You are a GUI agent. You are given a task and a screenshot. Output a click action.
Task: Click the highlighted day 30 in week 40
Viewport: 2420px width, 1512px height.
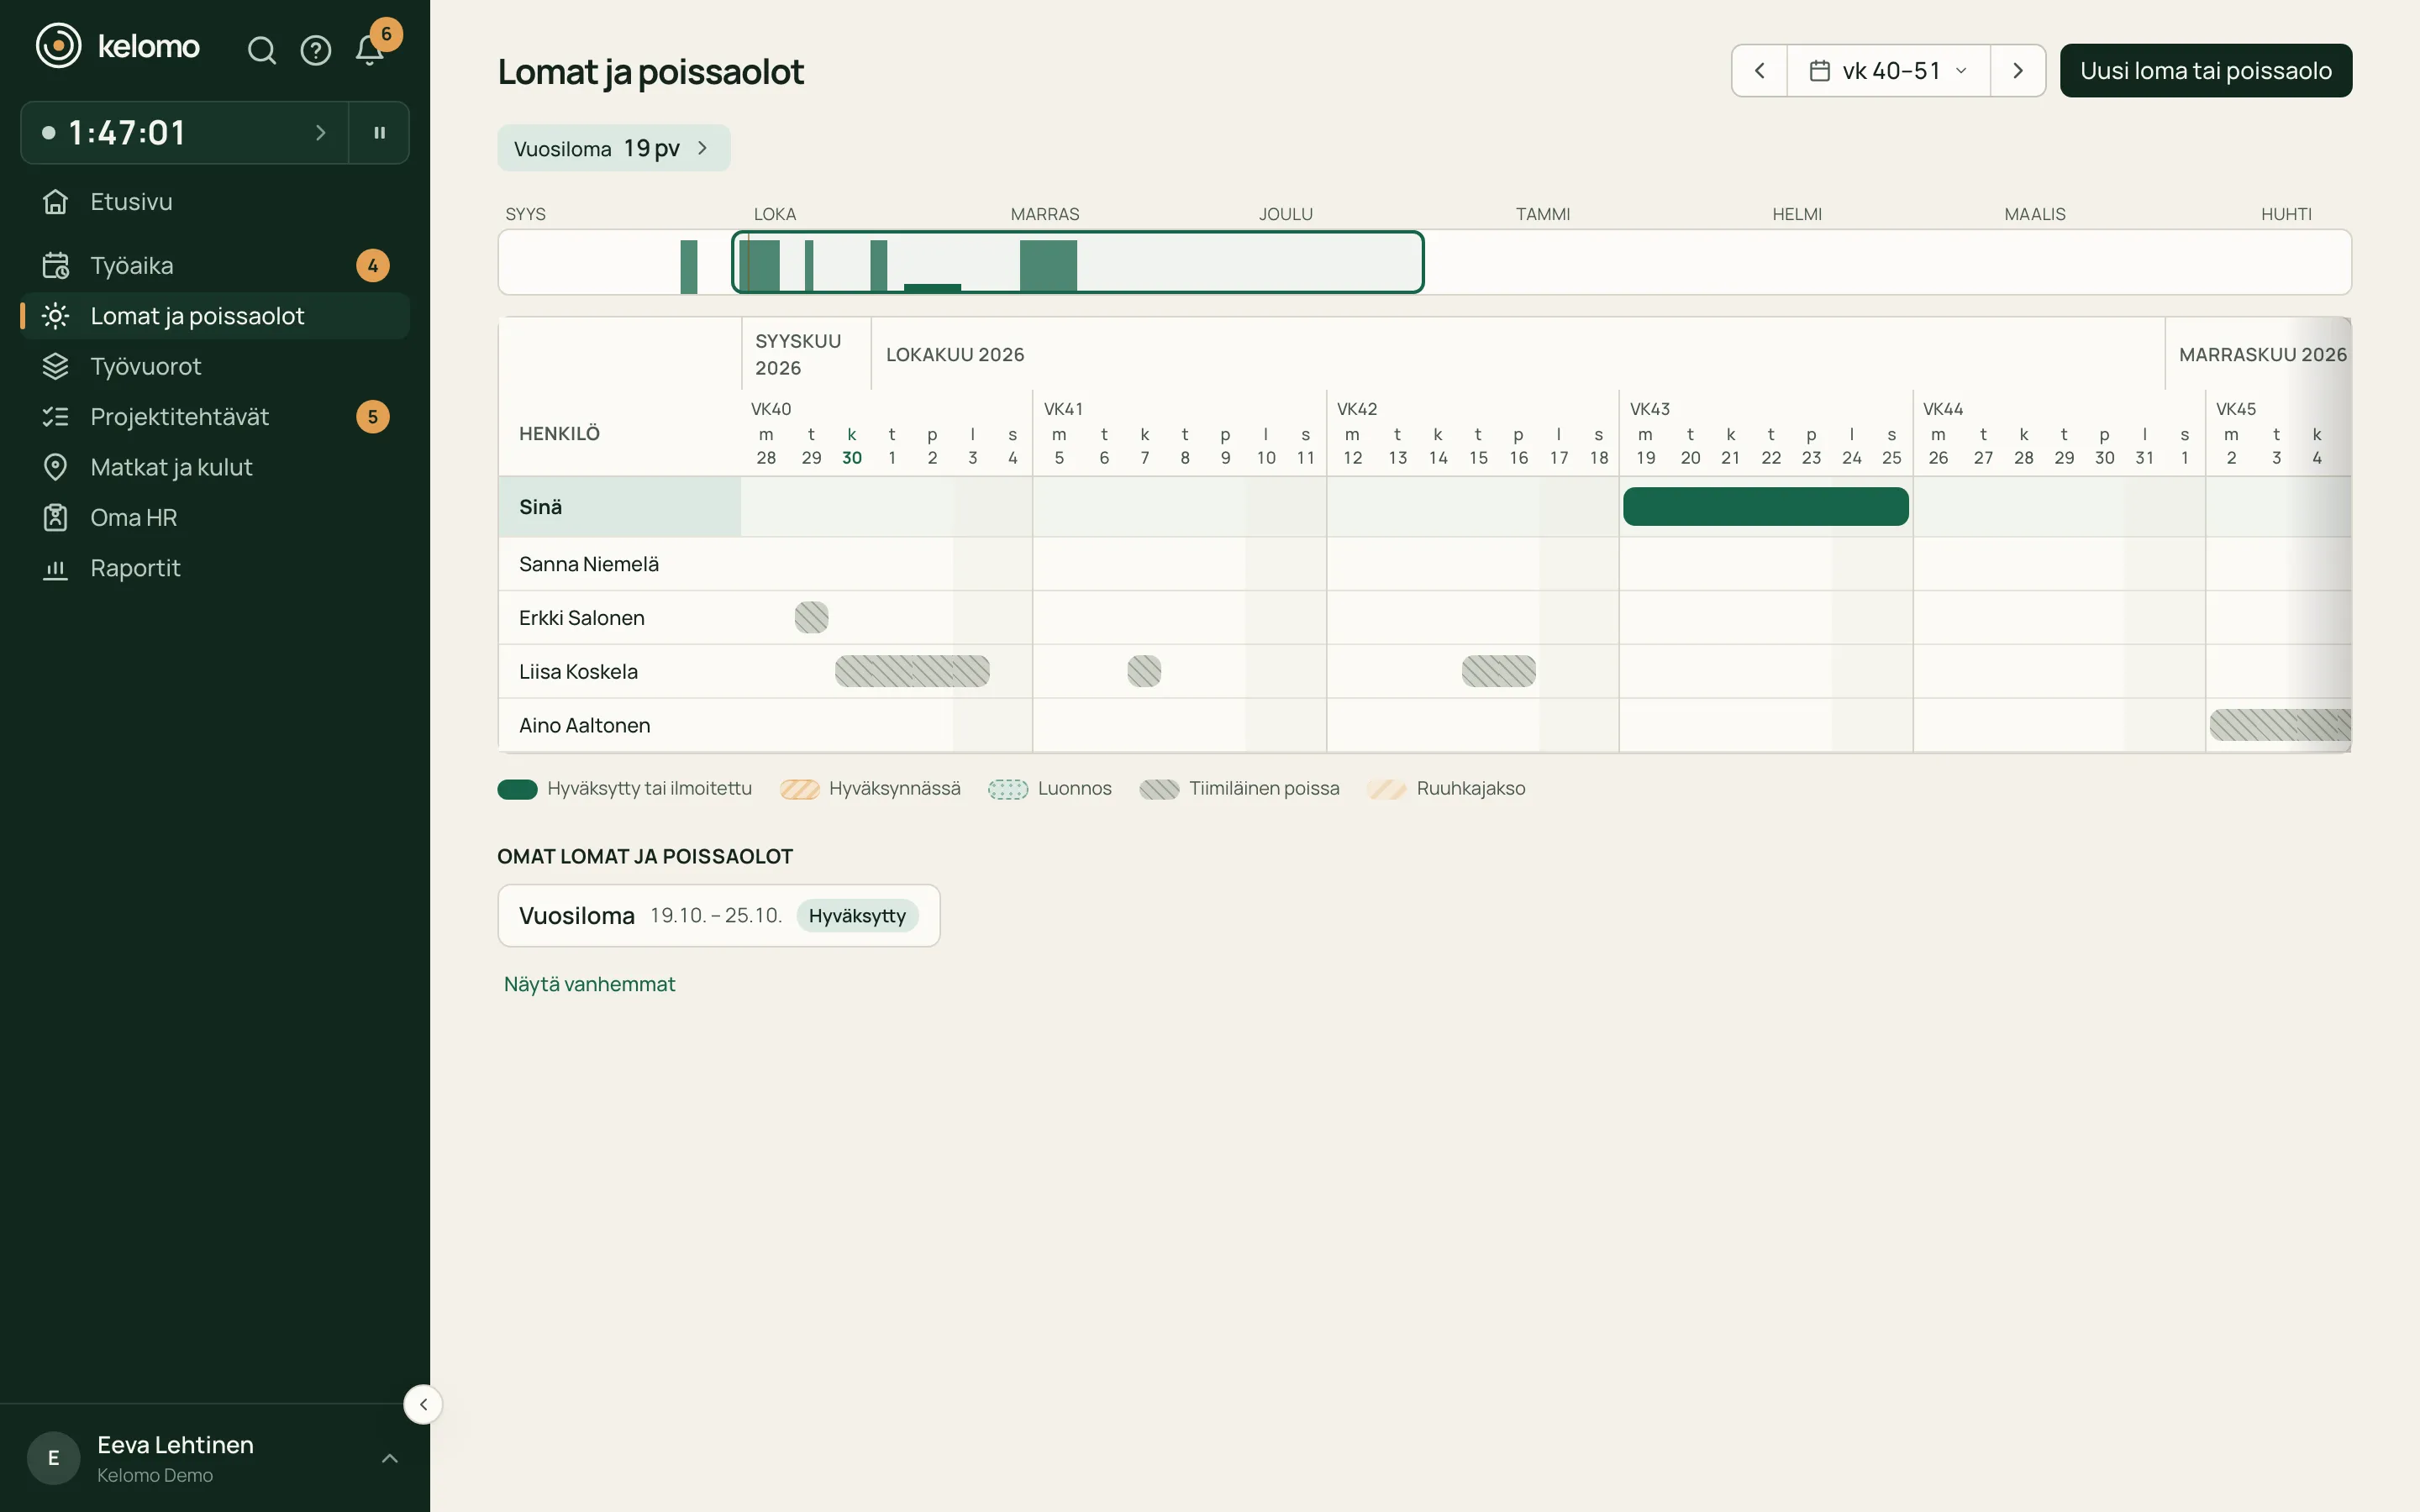[852, 457]
